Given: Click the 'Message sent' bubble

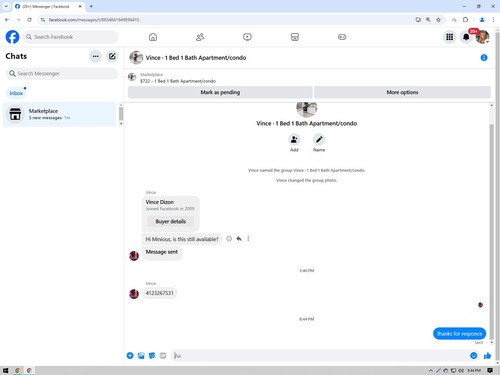Looking at the screenshot, I should [162, 252].
